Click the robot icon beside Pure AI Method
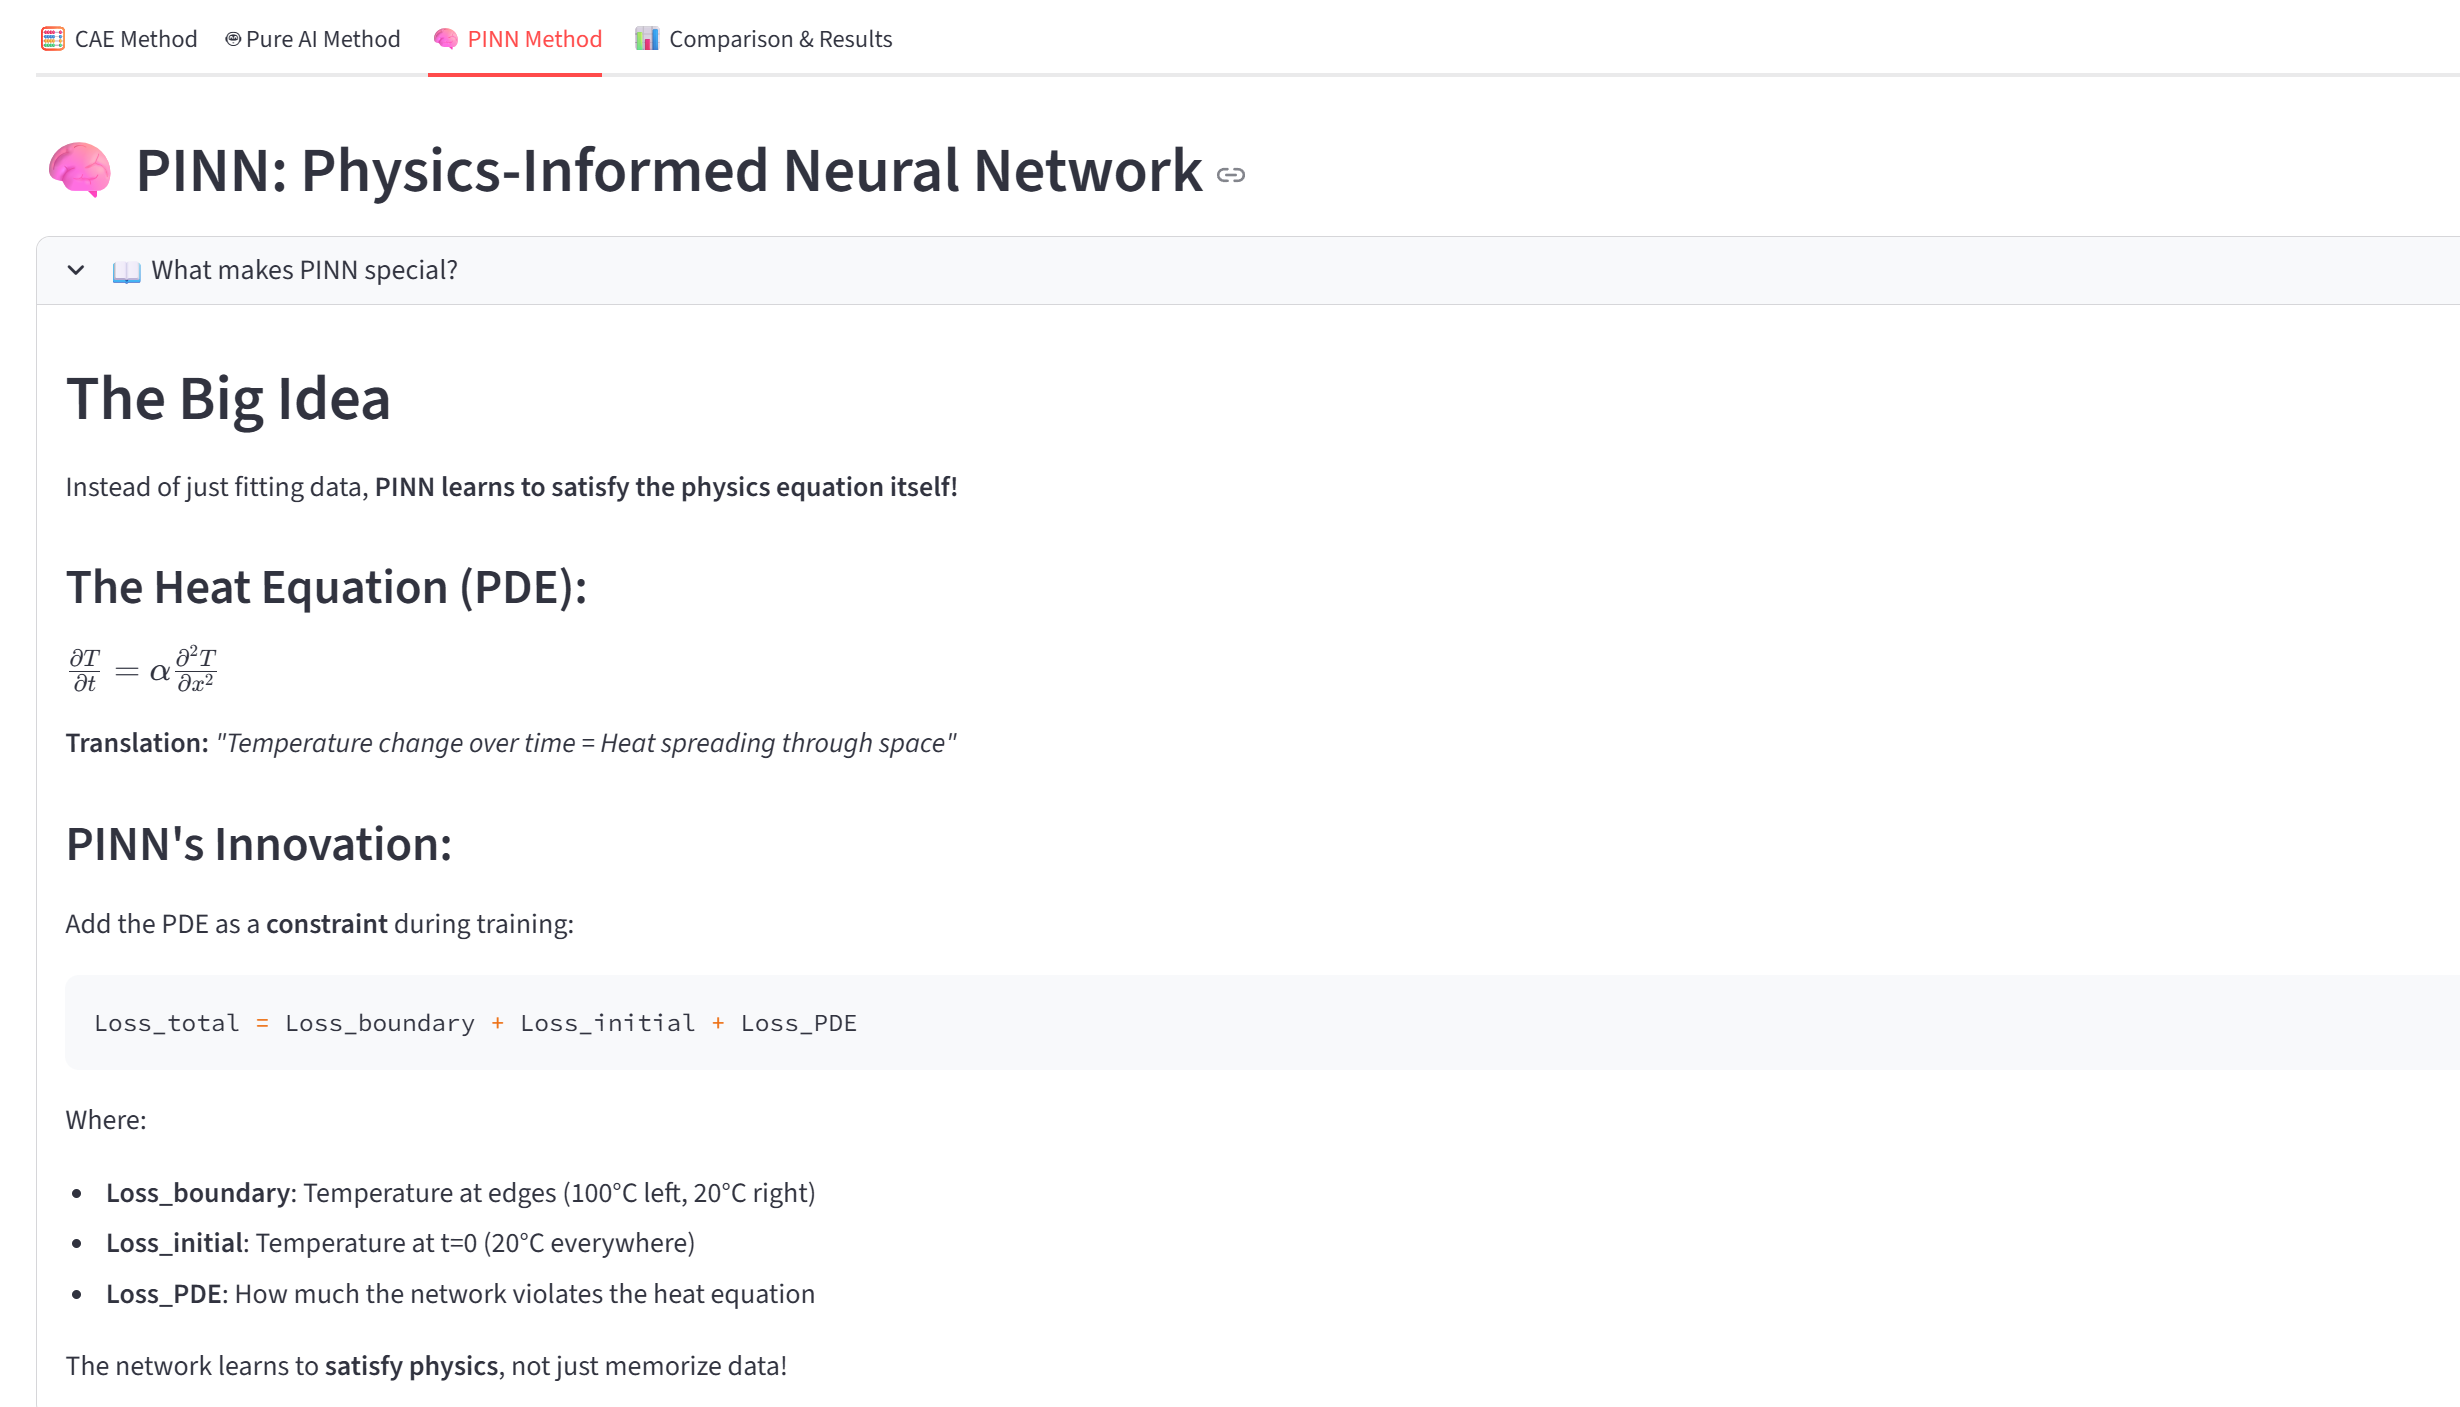2460x1407 pixels. [x=233, y=39]
